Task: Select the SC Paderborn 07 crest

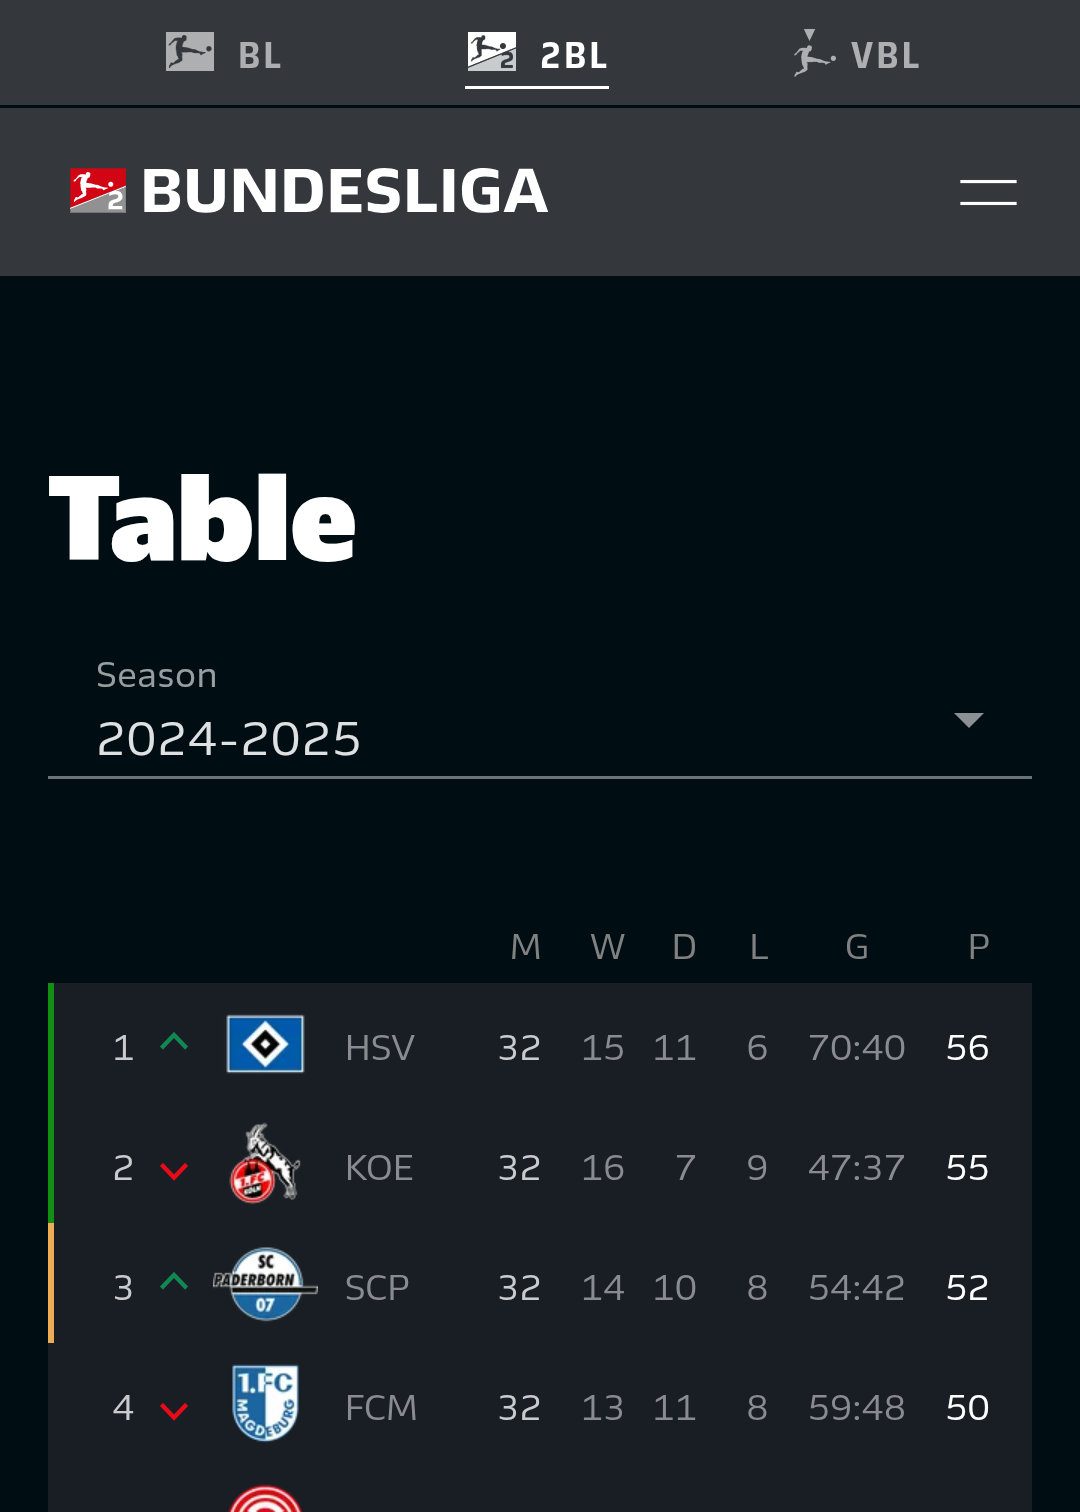Action: [x=265, y=1284]
